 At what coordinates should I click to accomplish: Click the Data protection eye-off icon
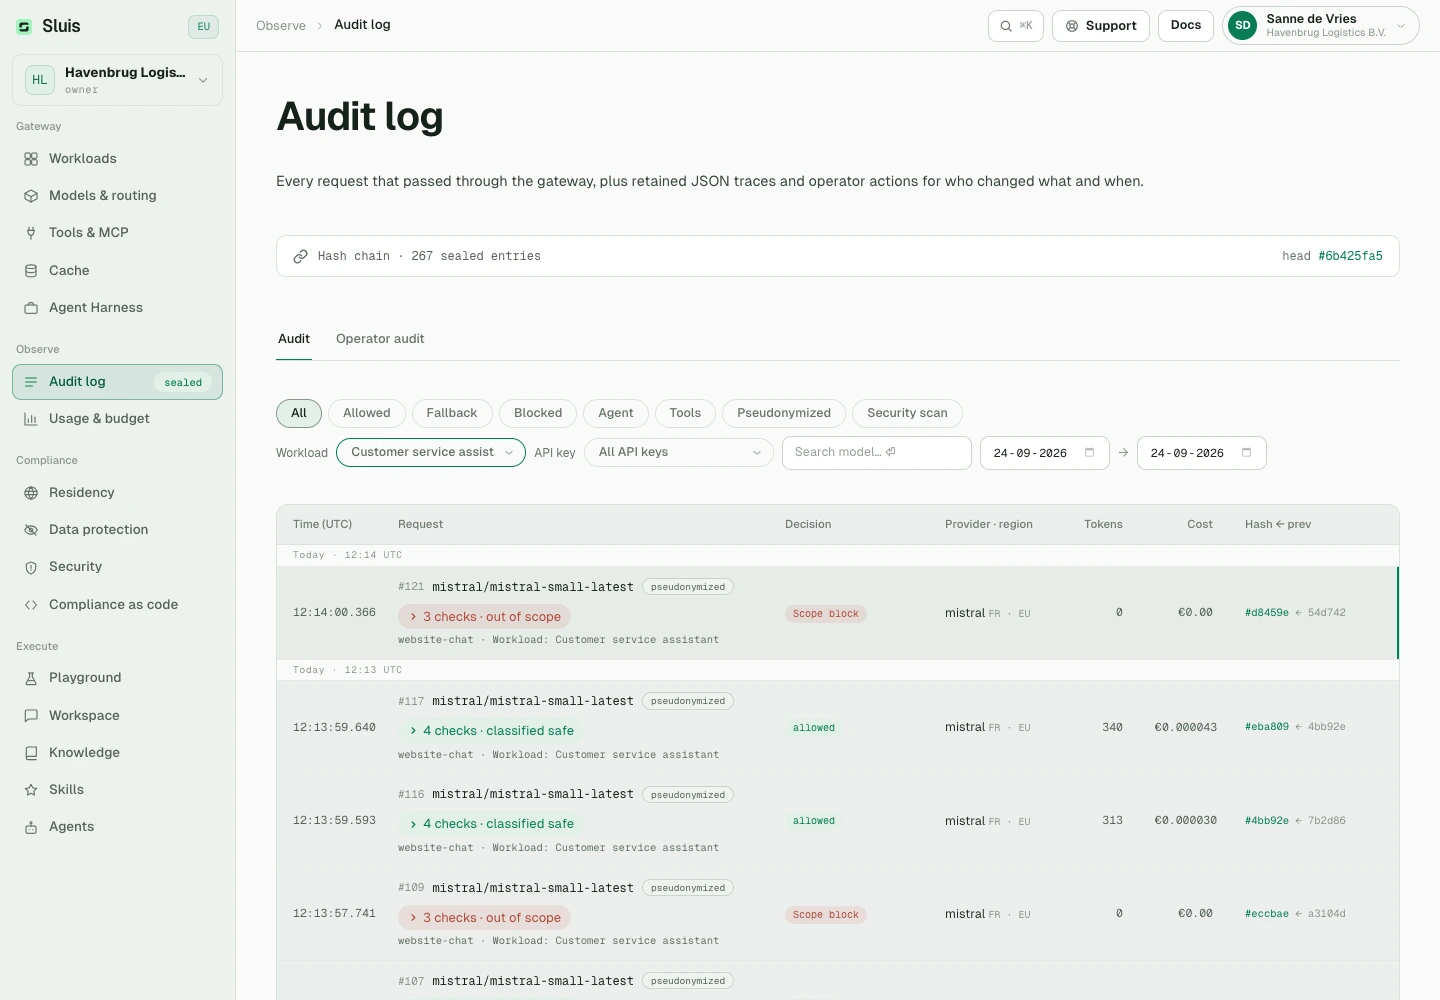tap(31, 530)
